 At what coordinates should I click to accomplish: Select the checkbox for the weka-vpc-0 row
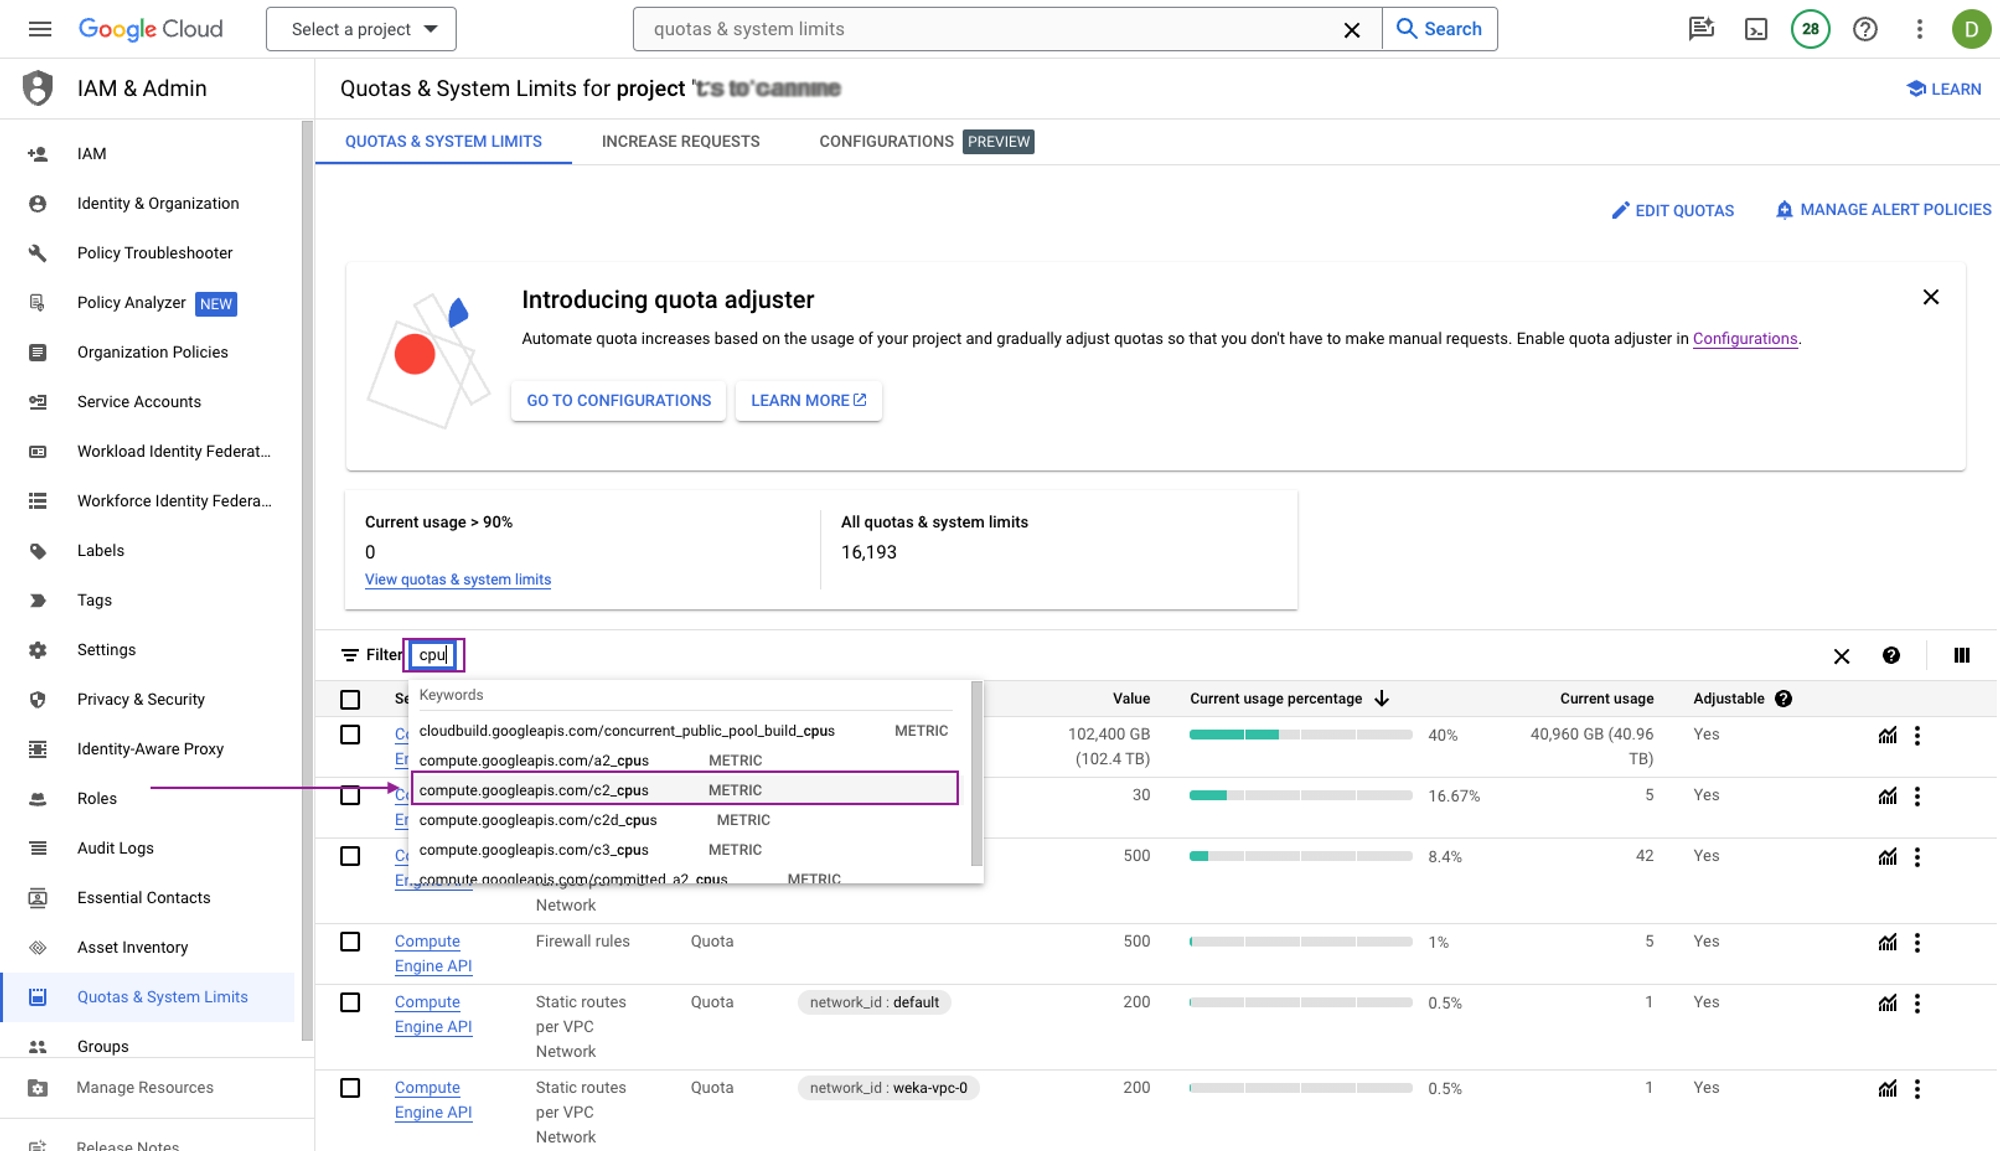coord(350,1088)
